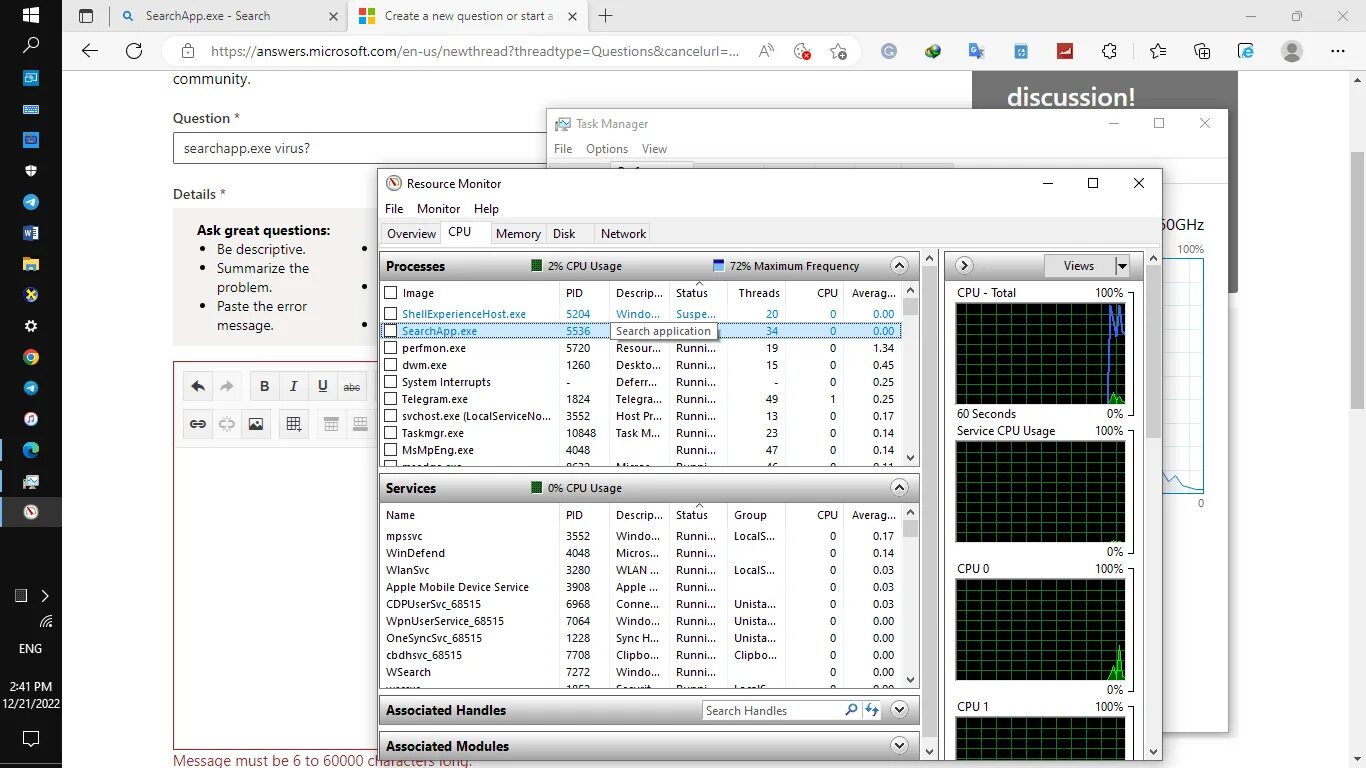Check the Telegram.exe process checkbox
Viewport: 1366px width, 768px height.
pos(390,398)
